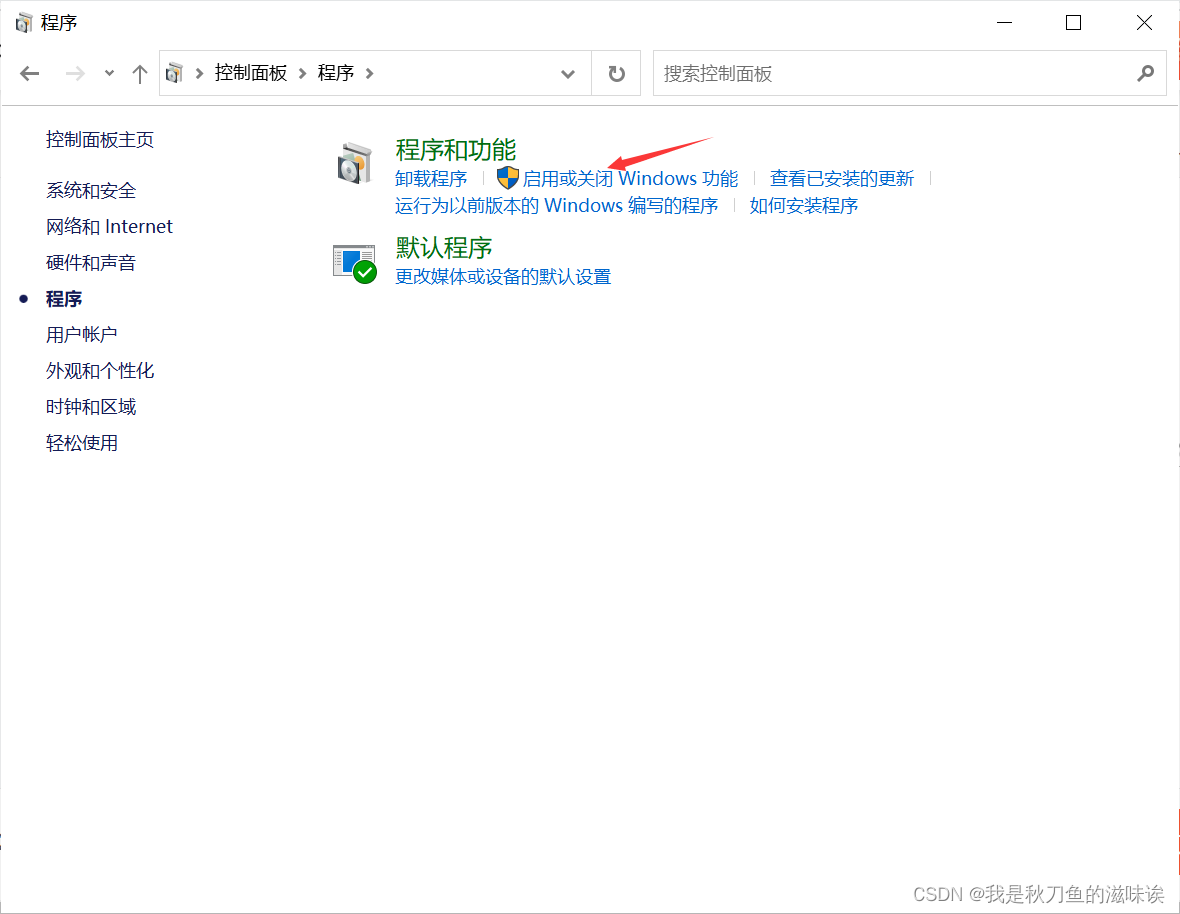This screenshot has height=914, width=1180.
Task: Click 卸载程序 link
Action: [x=431, y=178]
